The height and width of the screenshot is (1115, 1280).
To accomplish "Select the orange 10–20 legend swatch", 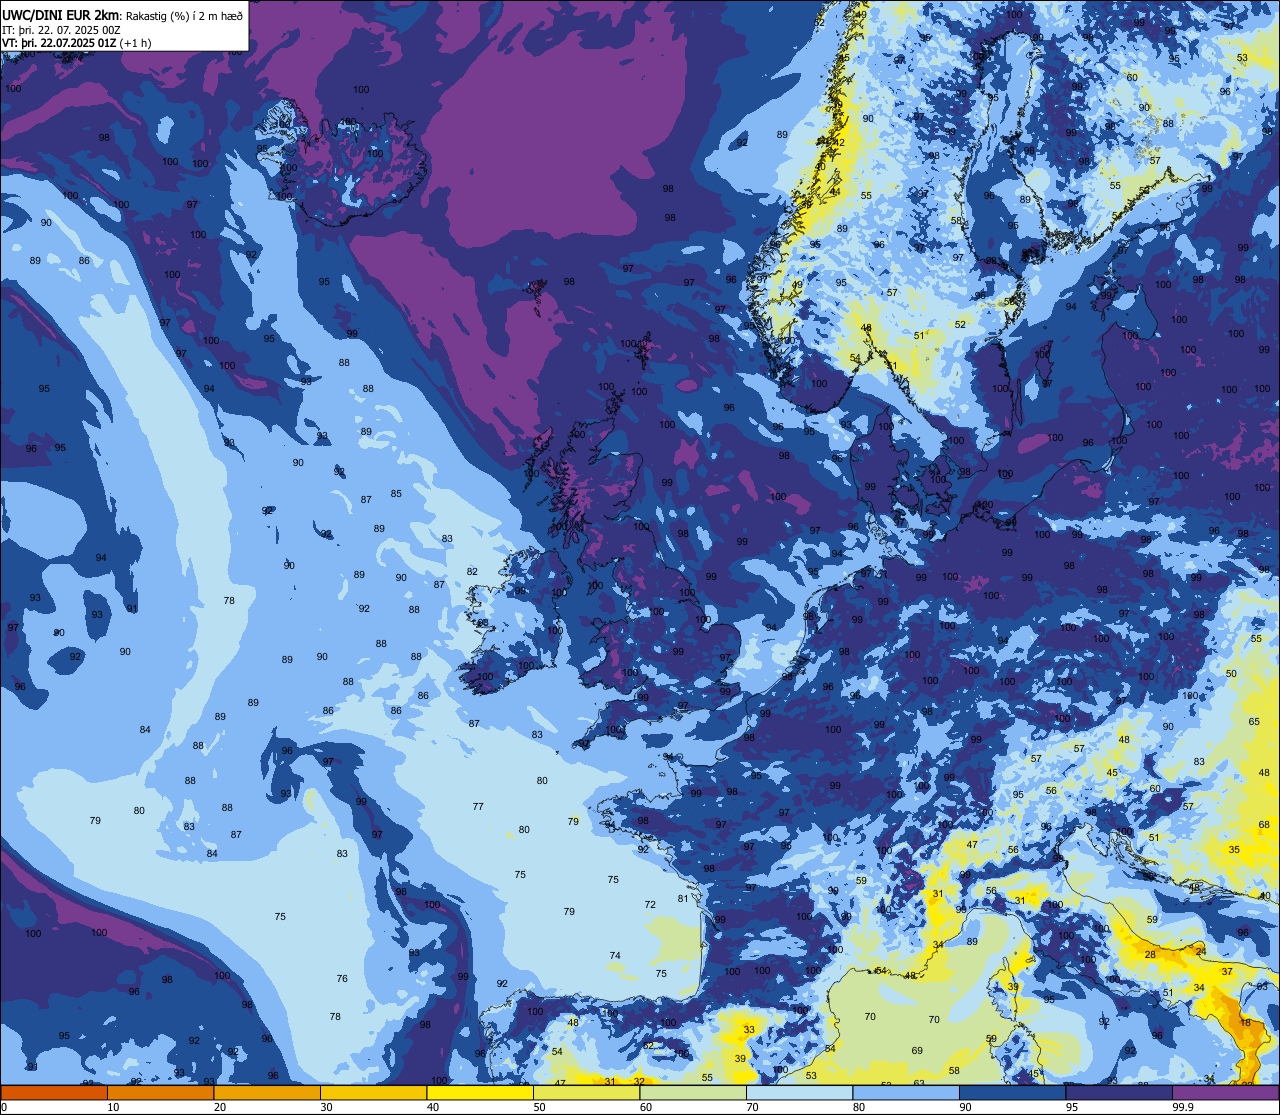I will coord(160,1093).
